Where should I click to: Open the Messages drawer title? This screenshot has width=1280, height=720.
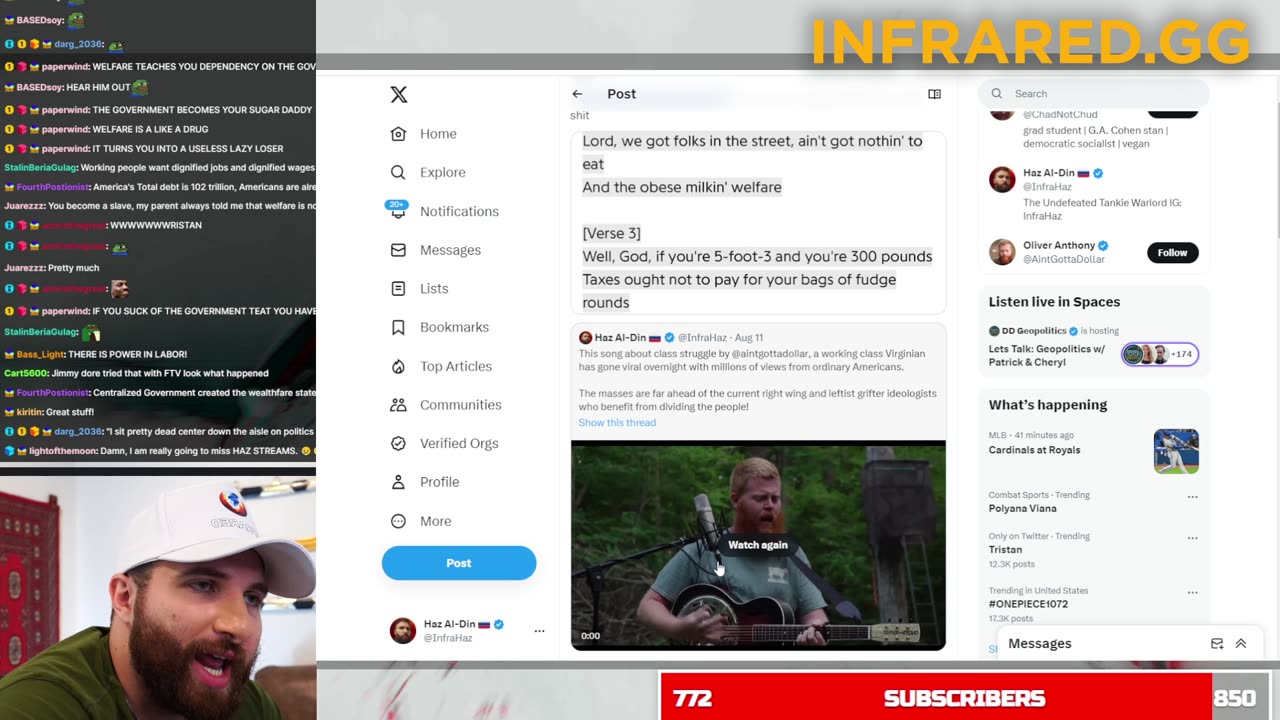click(x=1040, y=644)
